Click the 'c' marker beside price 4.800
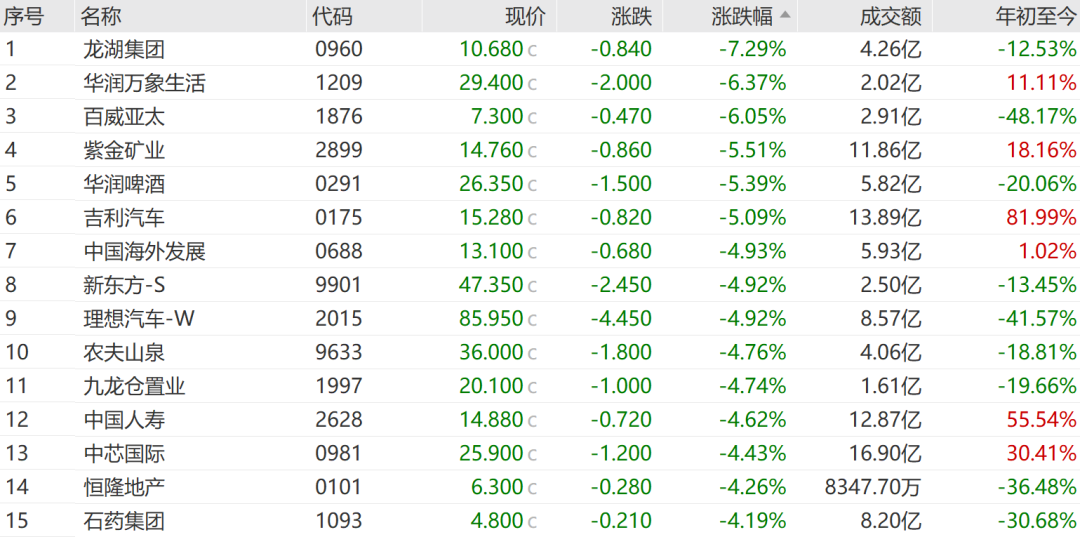1080x537 pixels. pos(533,521)
